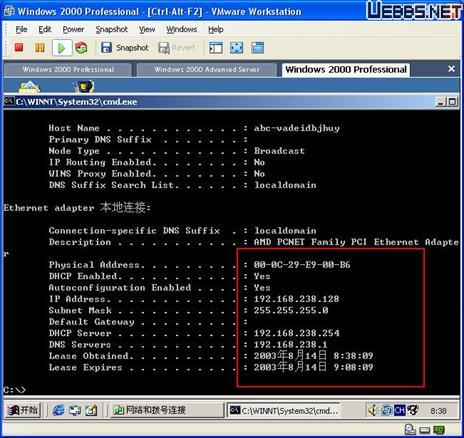Click the Reset virtual machine icon
The width and height of the screenshot is (464, 438).
click(81, 48)
